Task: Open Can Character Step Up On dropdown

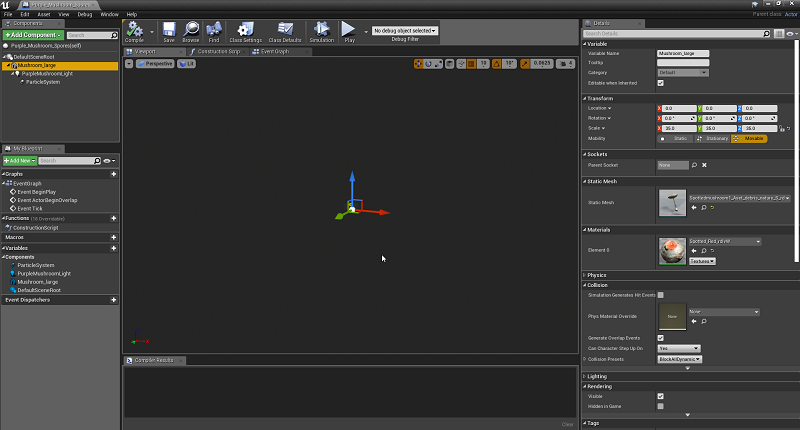Action: click(x=679, y=348)
